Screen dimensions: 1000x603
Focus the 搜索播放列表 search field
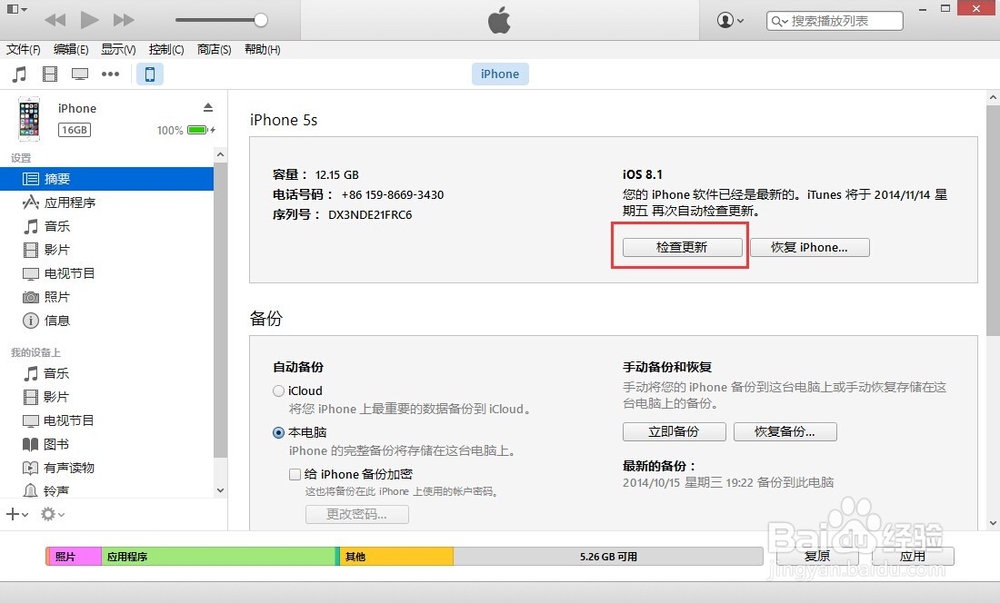pos(835,21)
